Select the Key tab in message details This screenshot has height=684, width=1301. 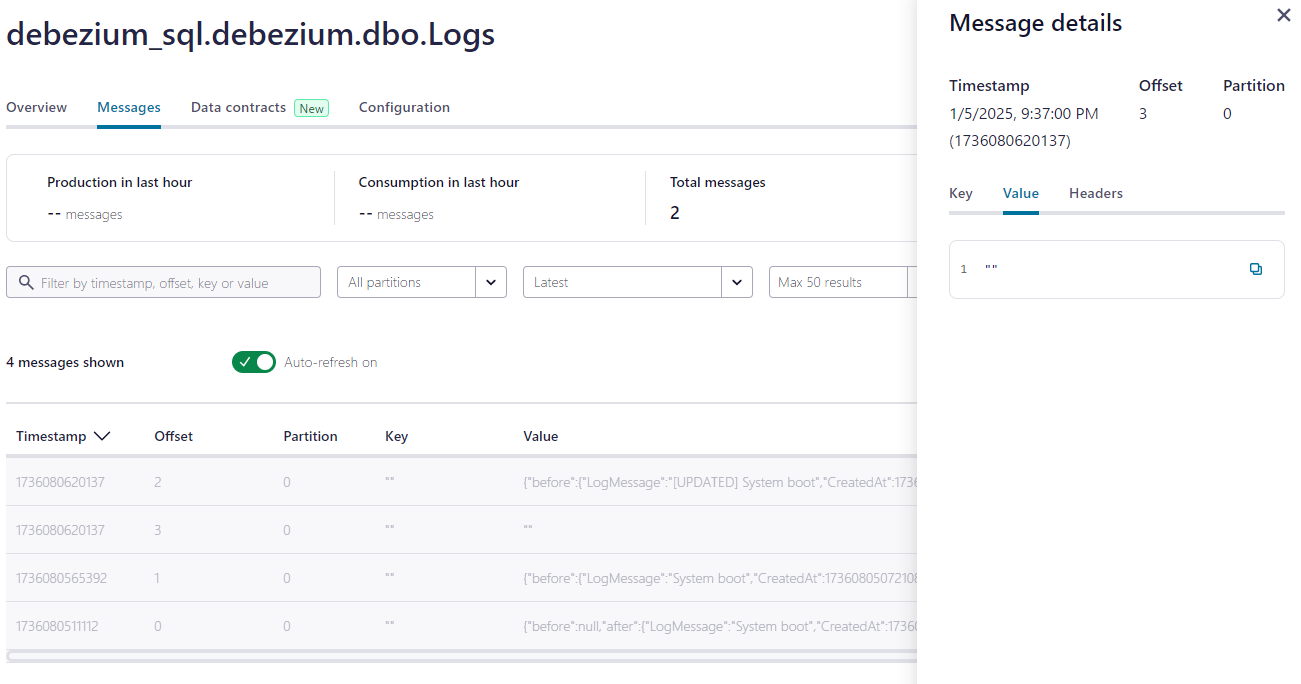[x=960, y=193]
